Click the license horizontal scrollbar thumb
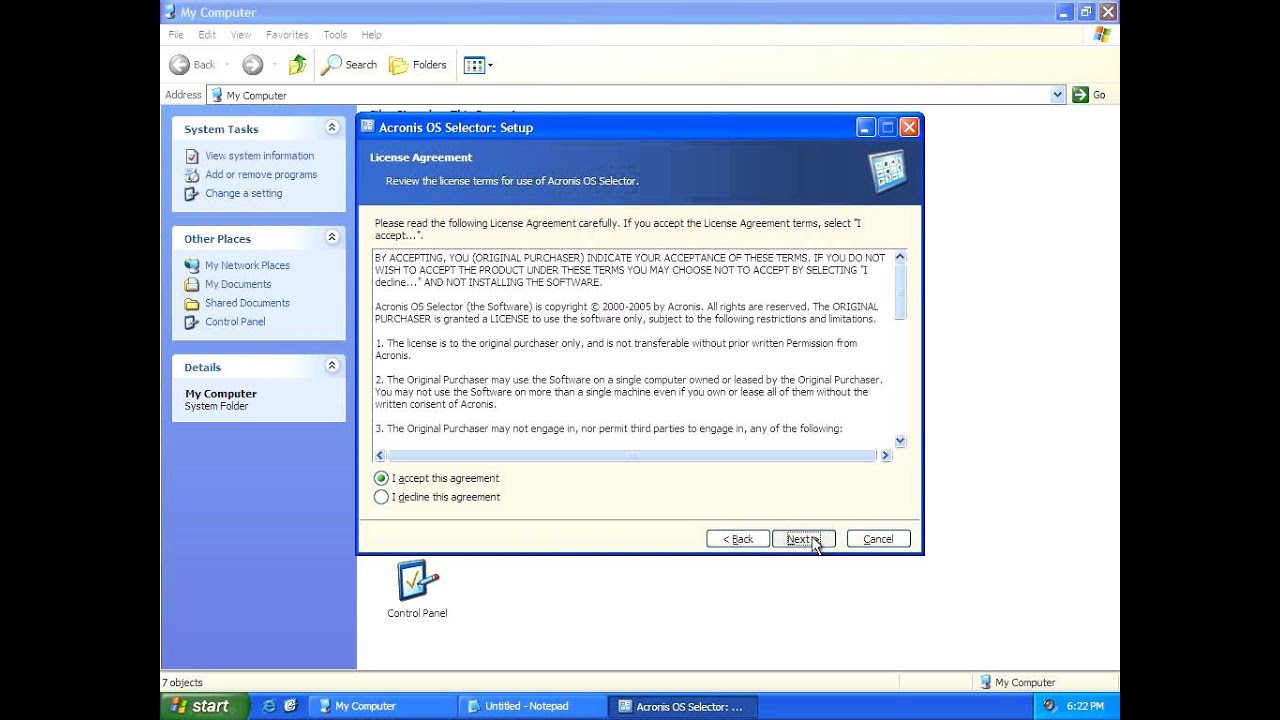The height and width of the screenshot is (720, 1280). tap(632, 456)
